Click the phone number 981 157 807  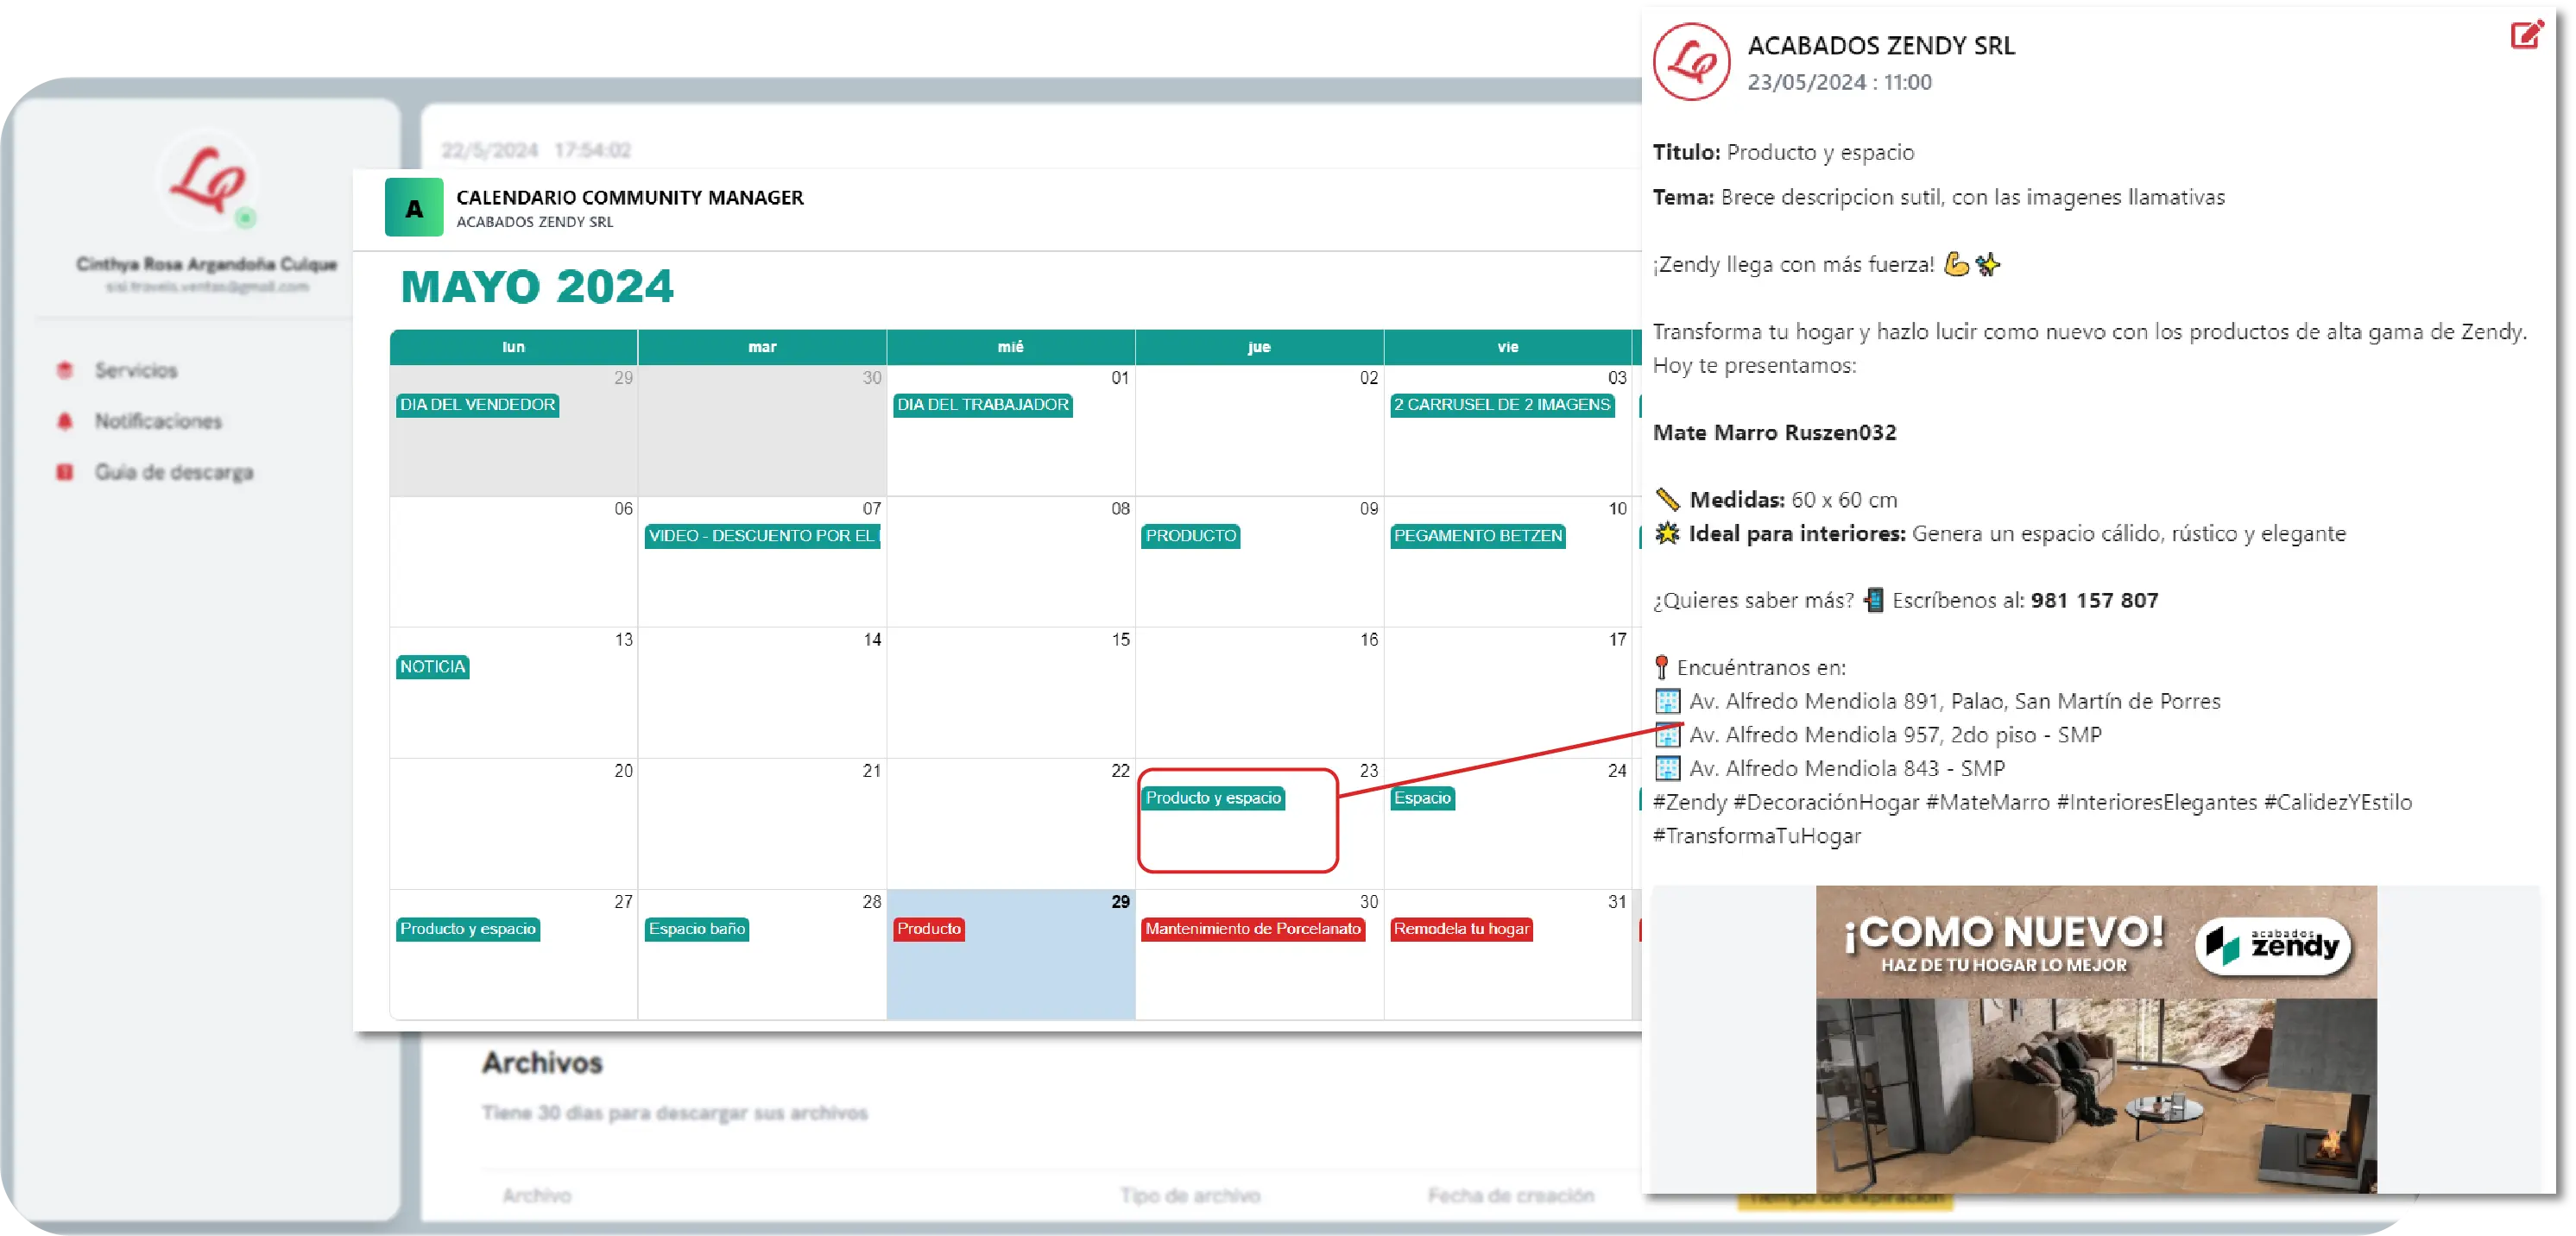coord(2094,600)
